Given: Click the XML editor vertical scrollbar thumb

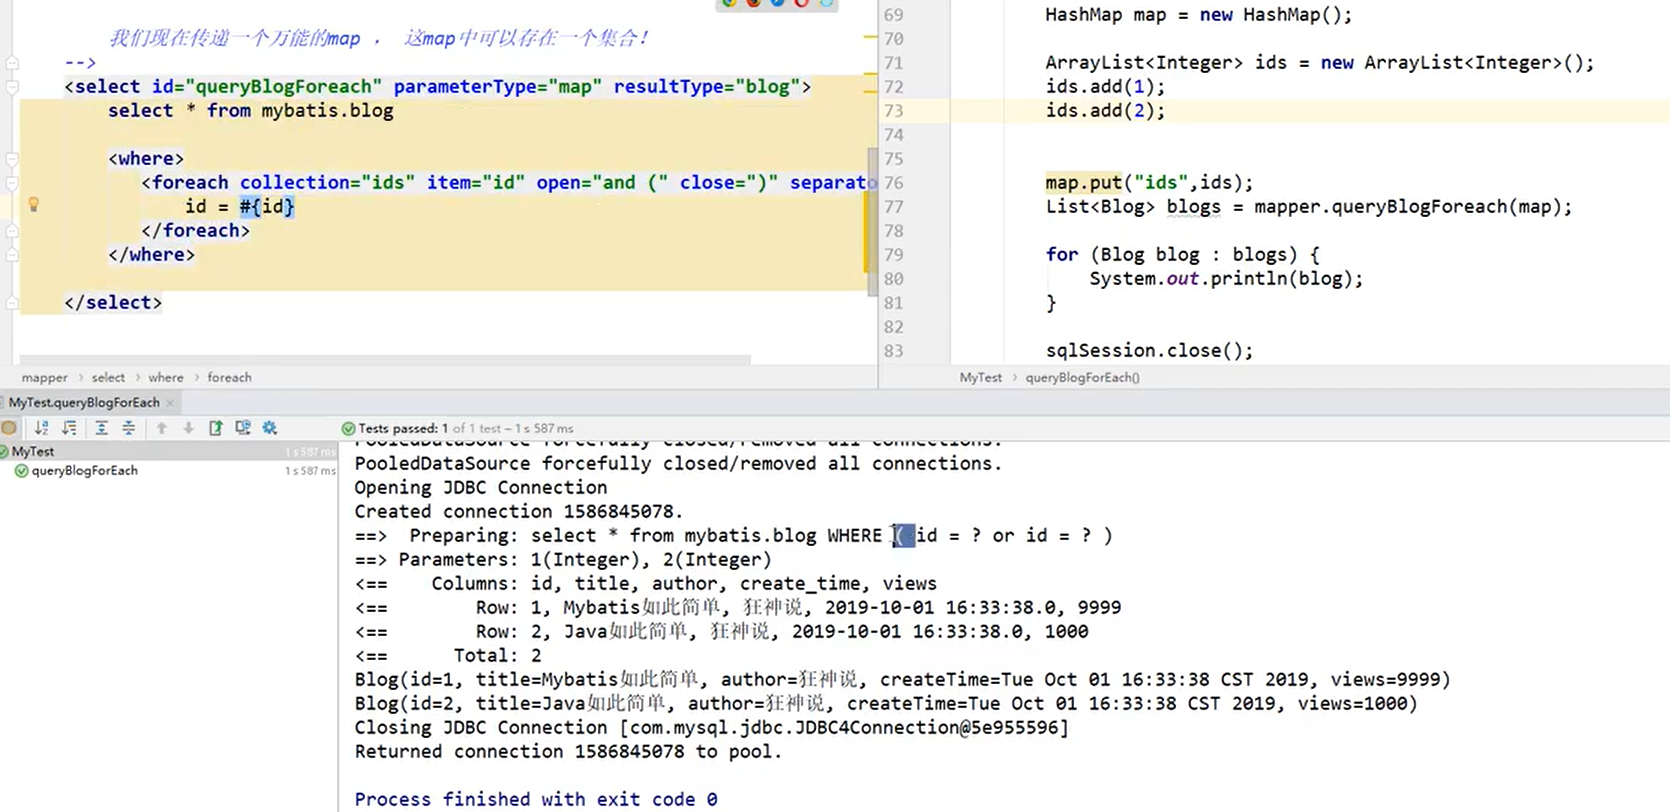Looking at the screenshot, I should click(x=872, y=222).
